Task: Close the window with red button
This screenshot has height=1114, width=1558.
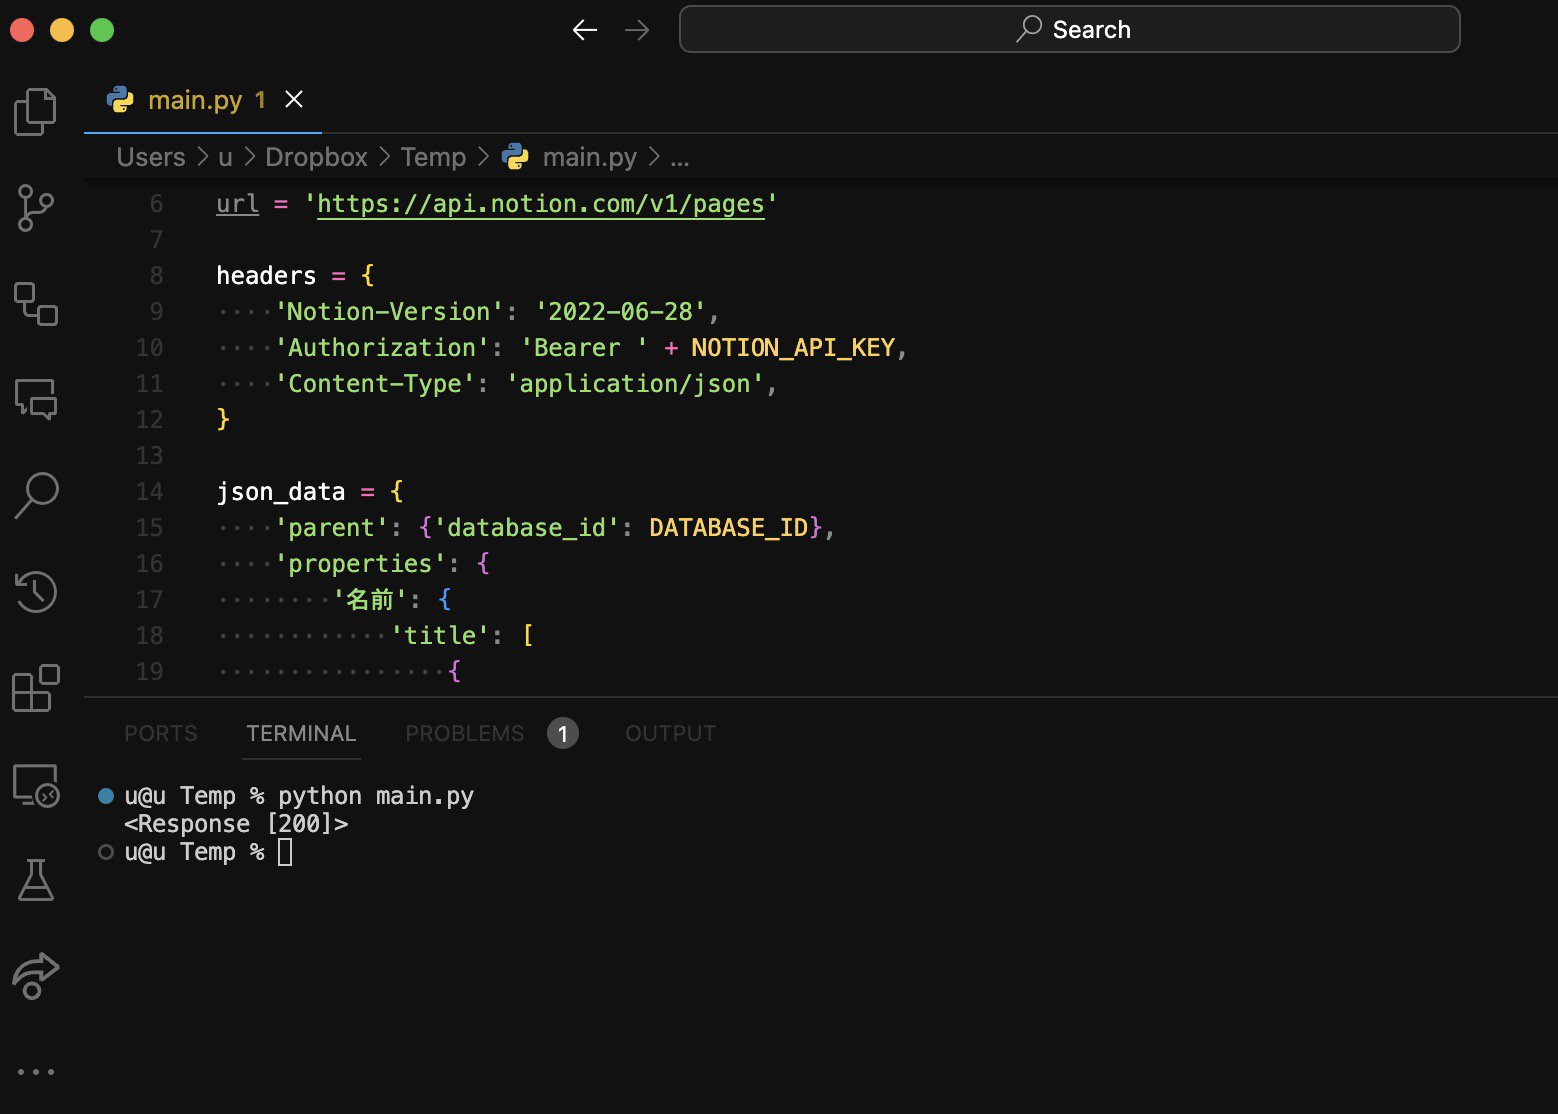Action: click(22, 30)
